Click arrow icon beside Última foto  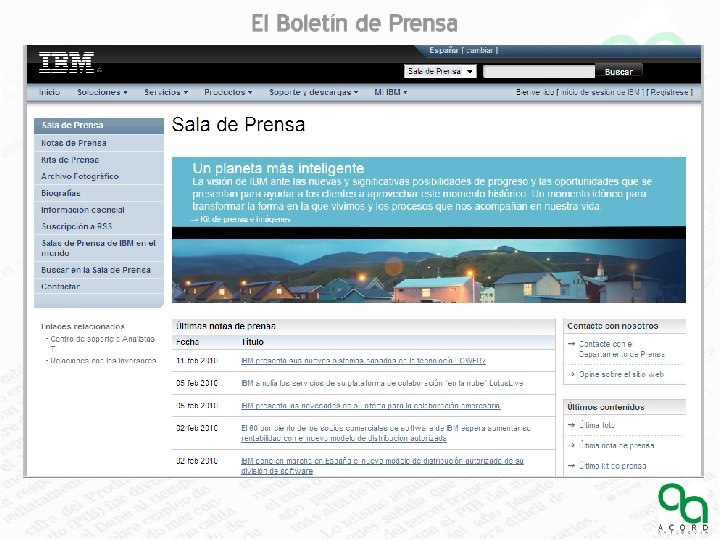coord(571,425)
